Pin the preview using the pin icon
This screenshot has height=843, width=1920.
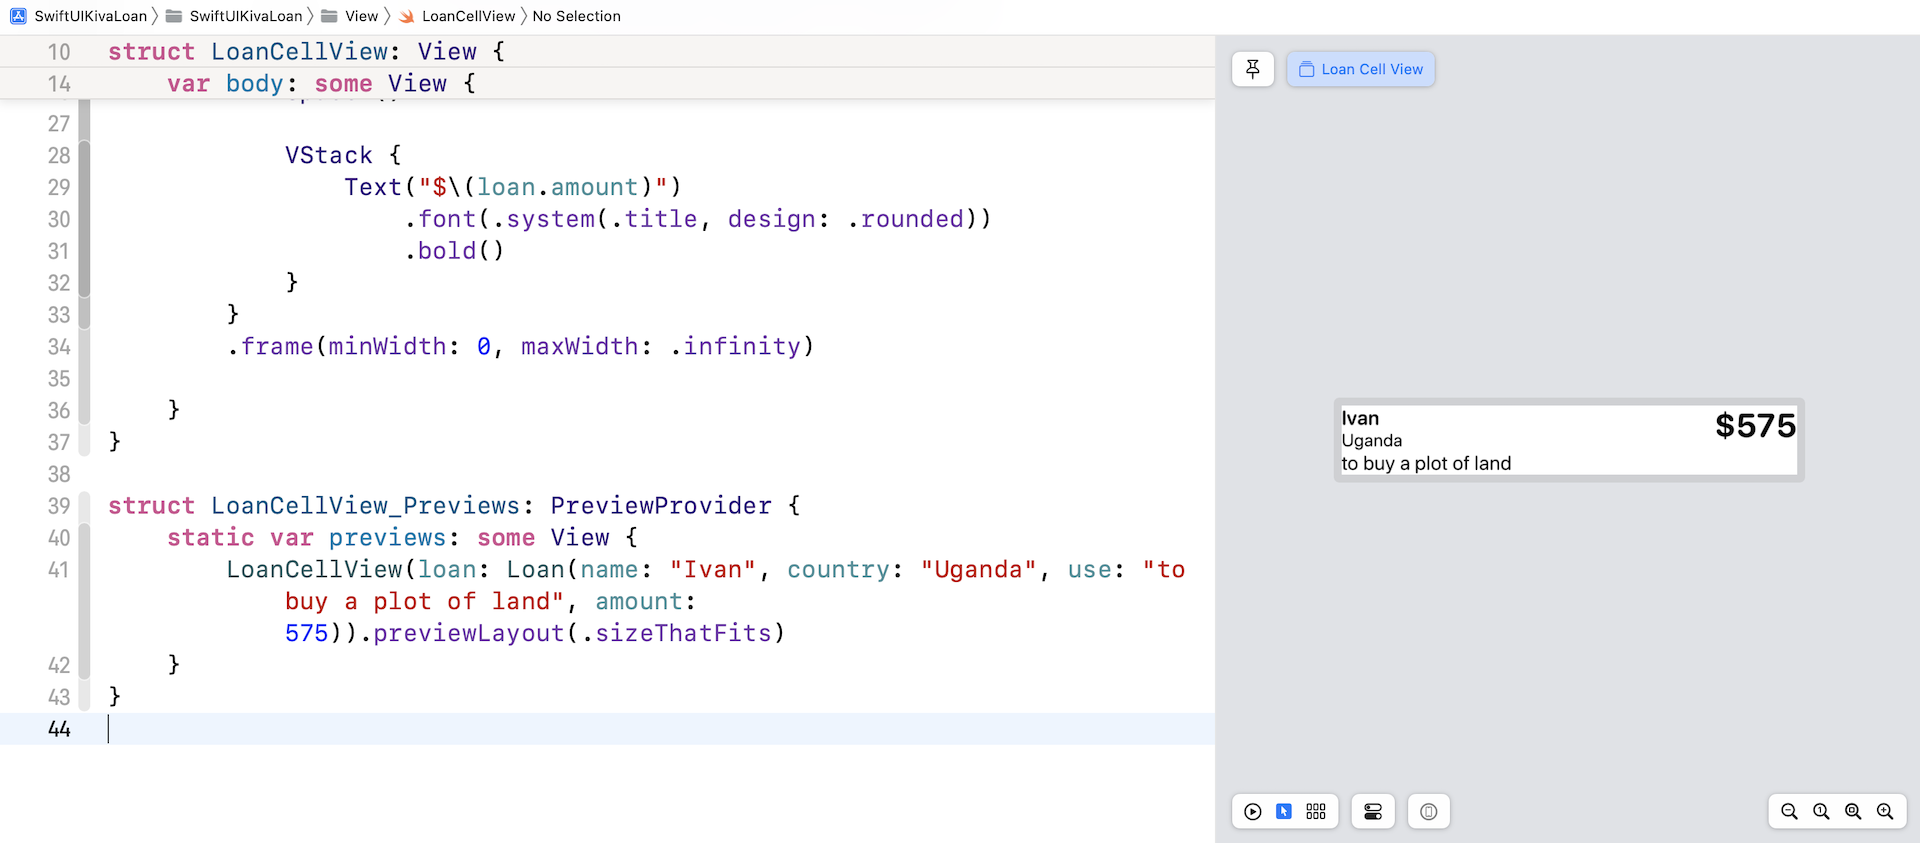pos(1252,69)
